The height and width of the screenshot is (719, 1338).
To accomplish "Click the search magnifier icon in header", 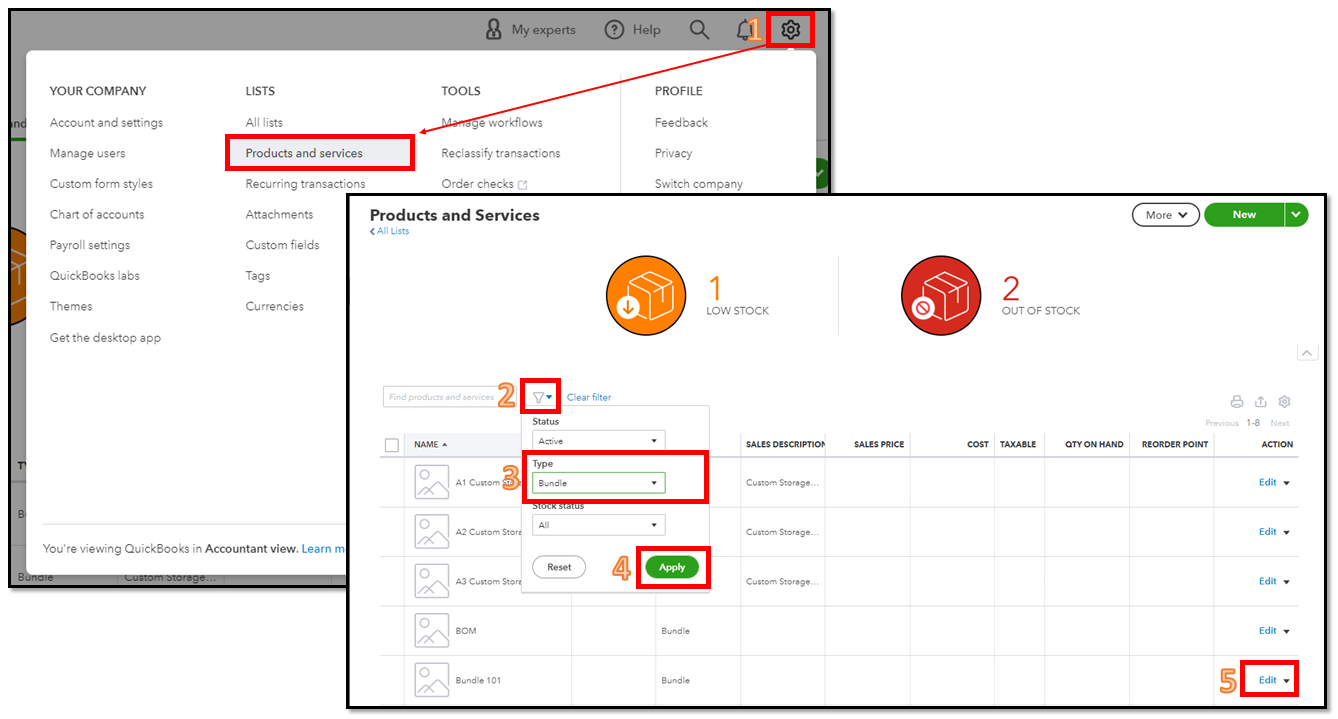I will [x=699, y=30].
